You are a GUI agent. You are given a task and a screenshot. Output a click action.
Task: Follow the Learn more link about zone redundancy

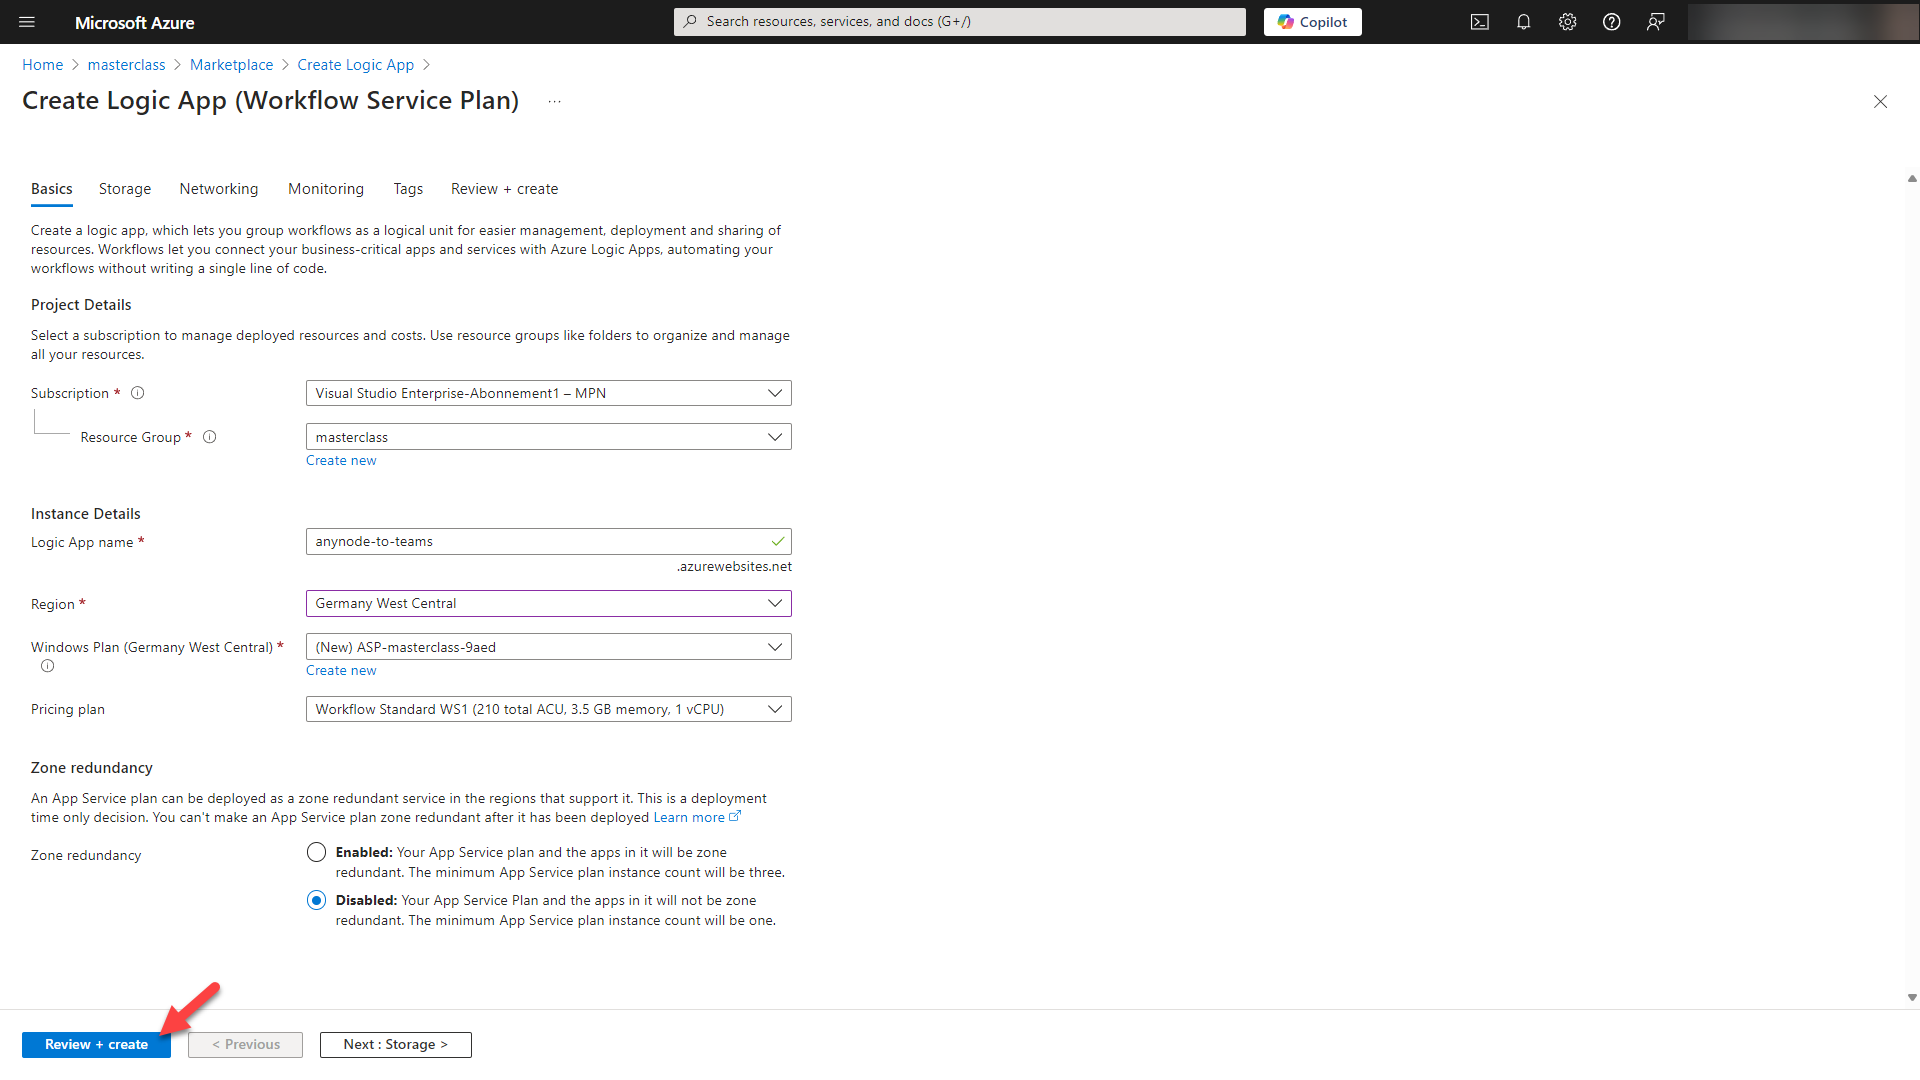coord(690,817)
